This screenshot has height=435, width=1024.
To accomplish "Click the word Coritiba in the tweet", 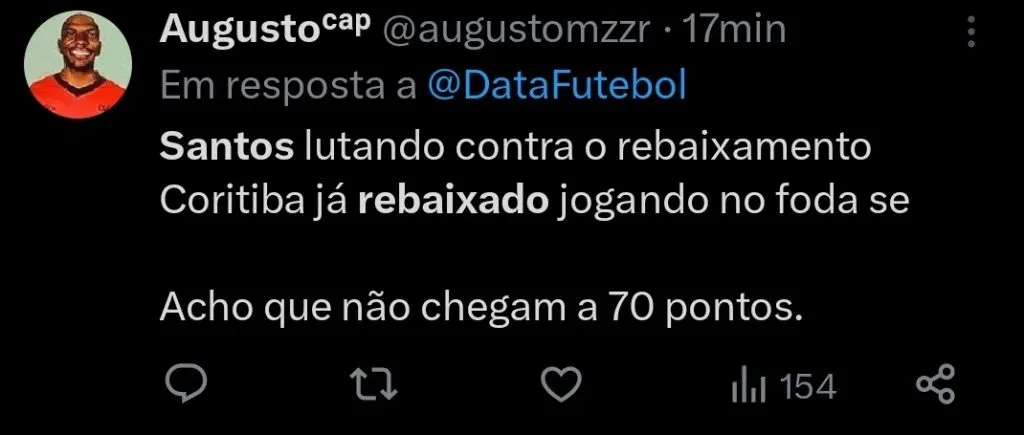I will coord(231,202).
